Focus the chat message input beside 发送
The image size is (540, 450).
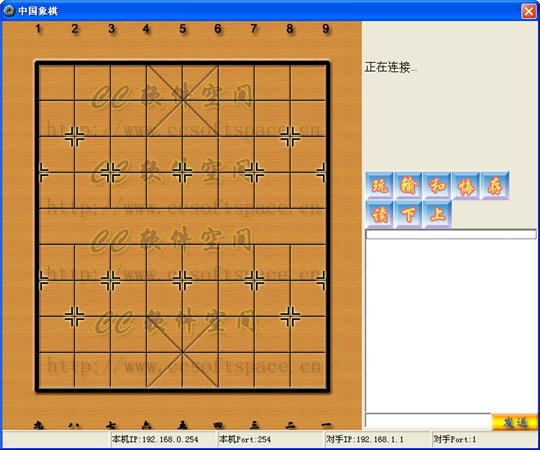pos(428,421)
